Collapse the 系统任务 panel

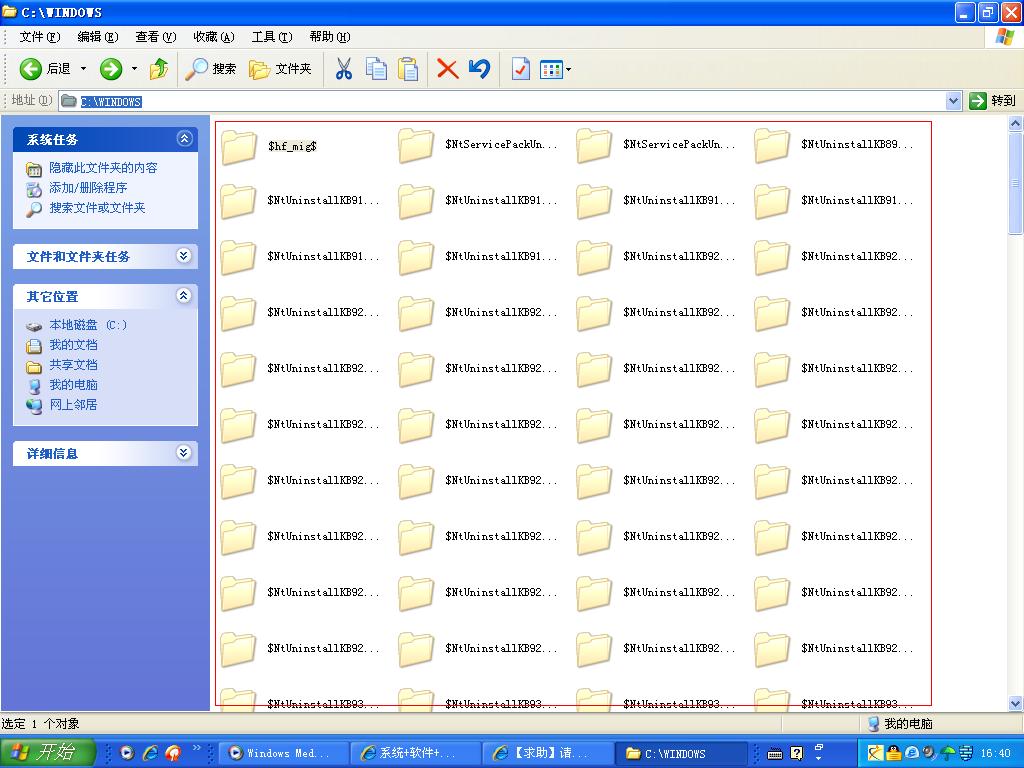coord(183,139)
